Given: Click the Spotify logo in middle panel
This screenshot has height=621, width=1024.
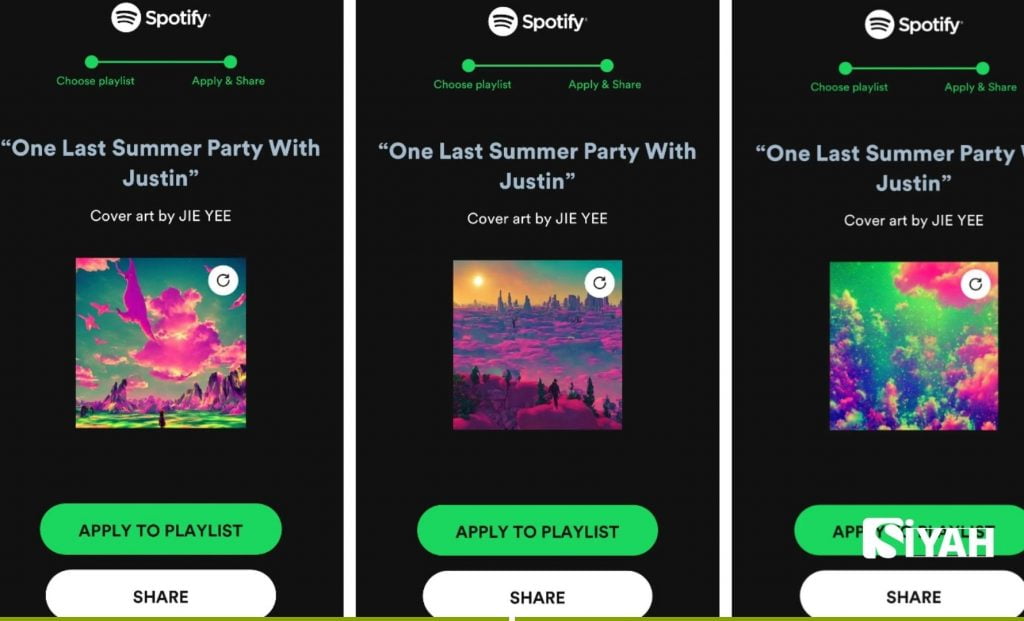Looking at the screenshot, I should [x=537, y=22].
